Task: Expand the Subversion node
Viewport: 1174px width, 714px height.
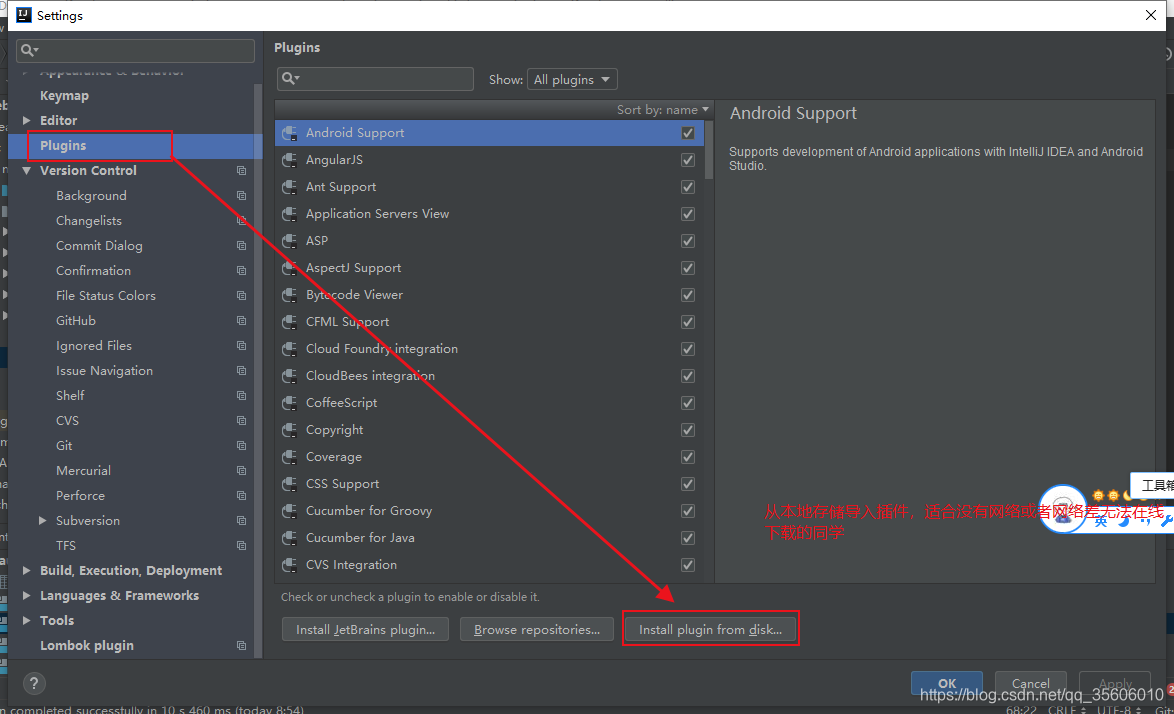Action: (43, 520)
